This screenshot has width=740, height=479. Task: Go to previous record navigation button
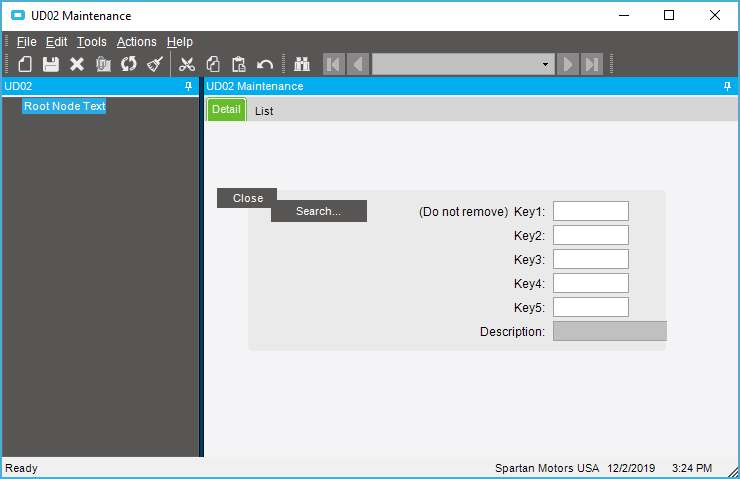click(358, 64)
